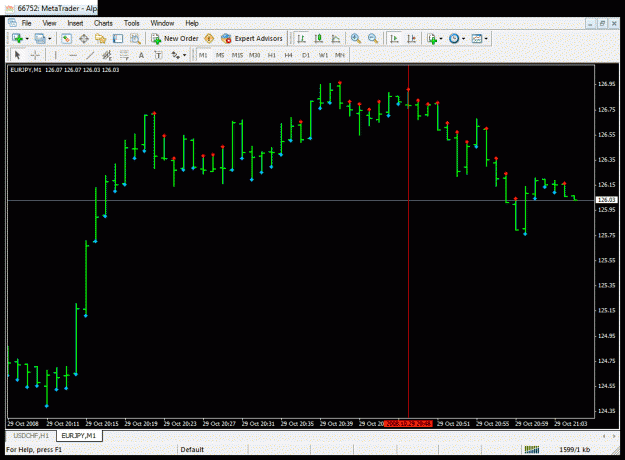Select the Vertical Line drawing tool
625x460 pixels.
click(55, 55)
